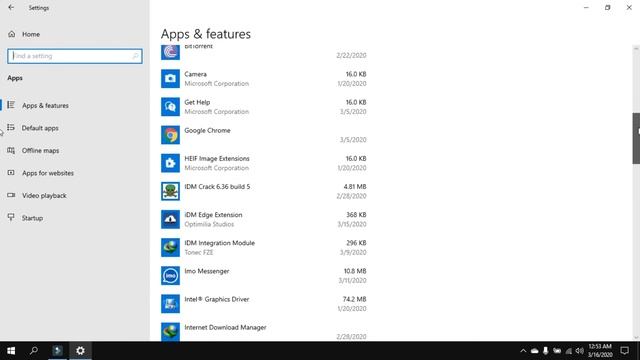The height and width of the screenshot is (360, 640).
Task: Open the Windows Start menu
Action: point(11,351)
